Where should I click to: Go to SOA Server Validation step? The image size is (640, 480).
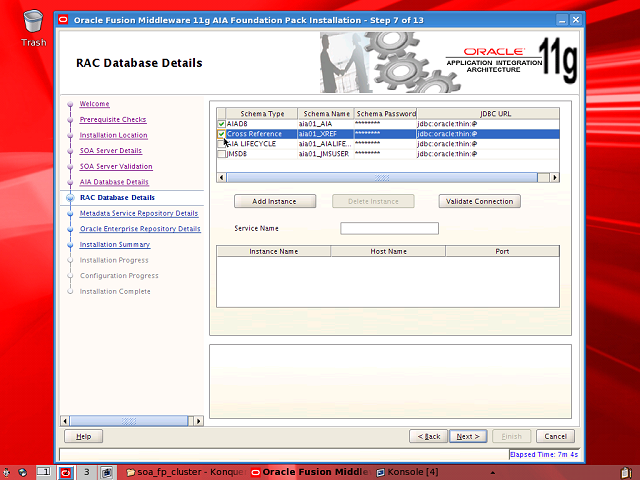(116, 166)
